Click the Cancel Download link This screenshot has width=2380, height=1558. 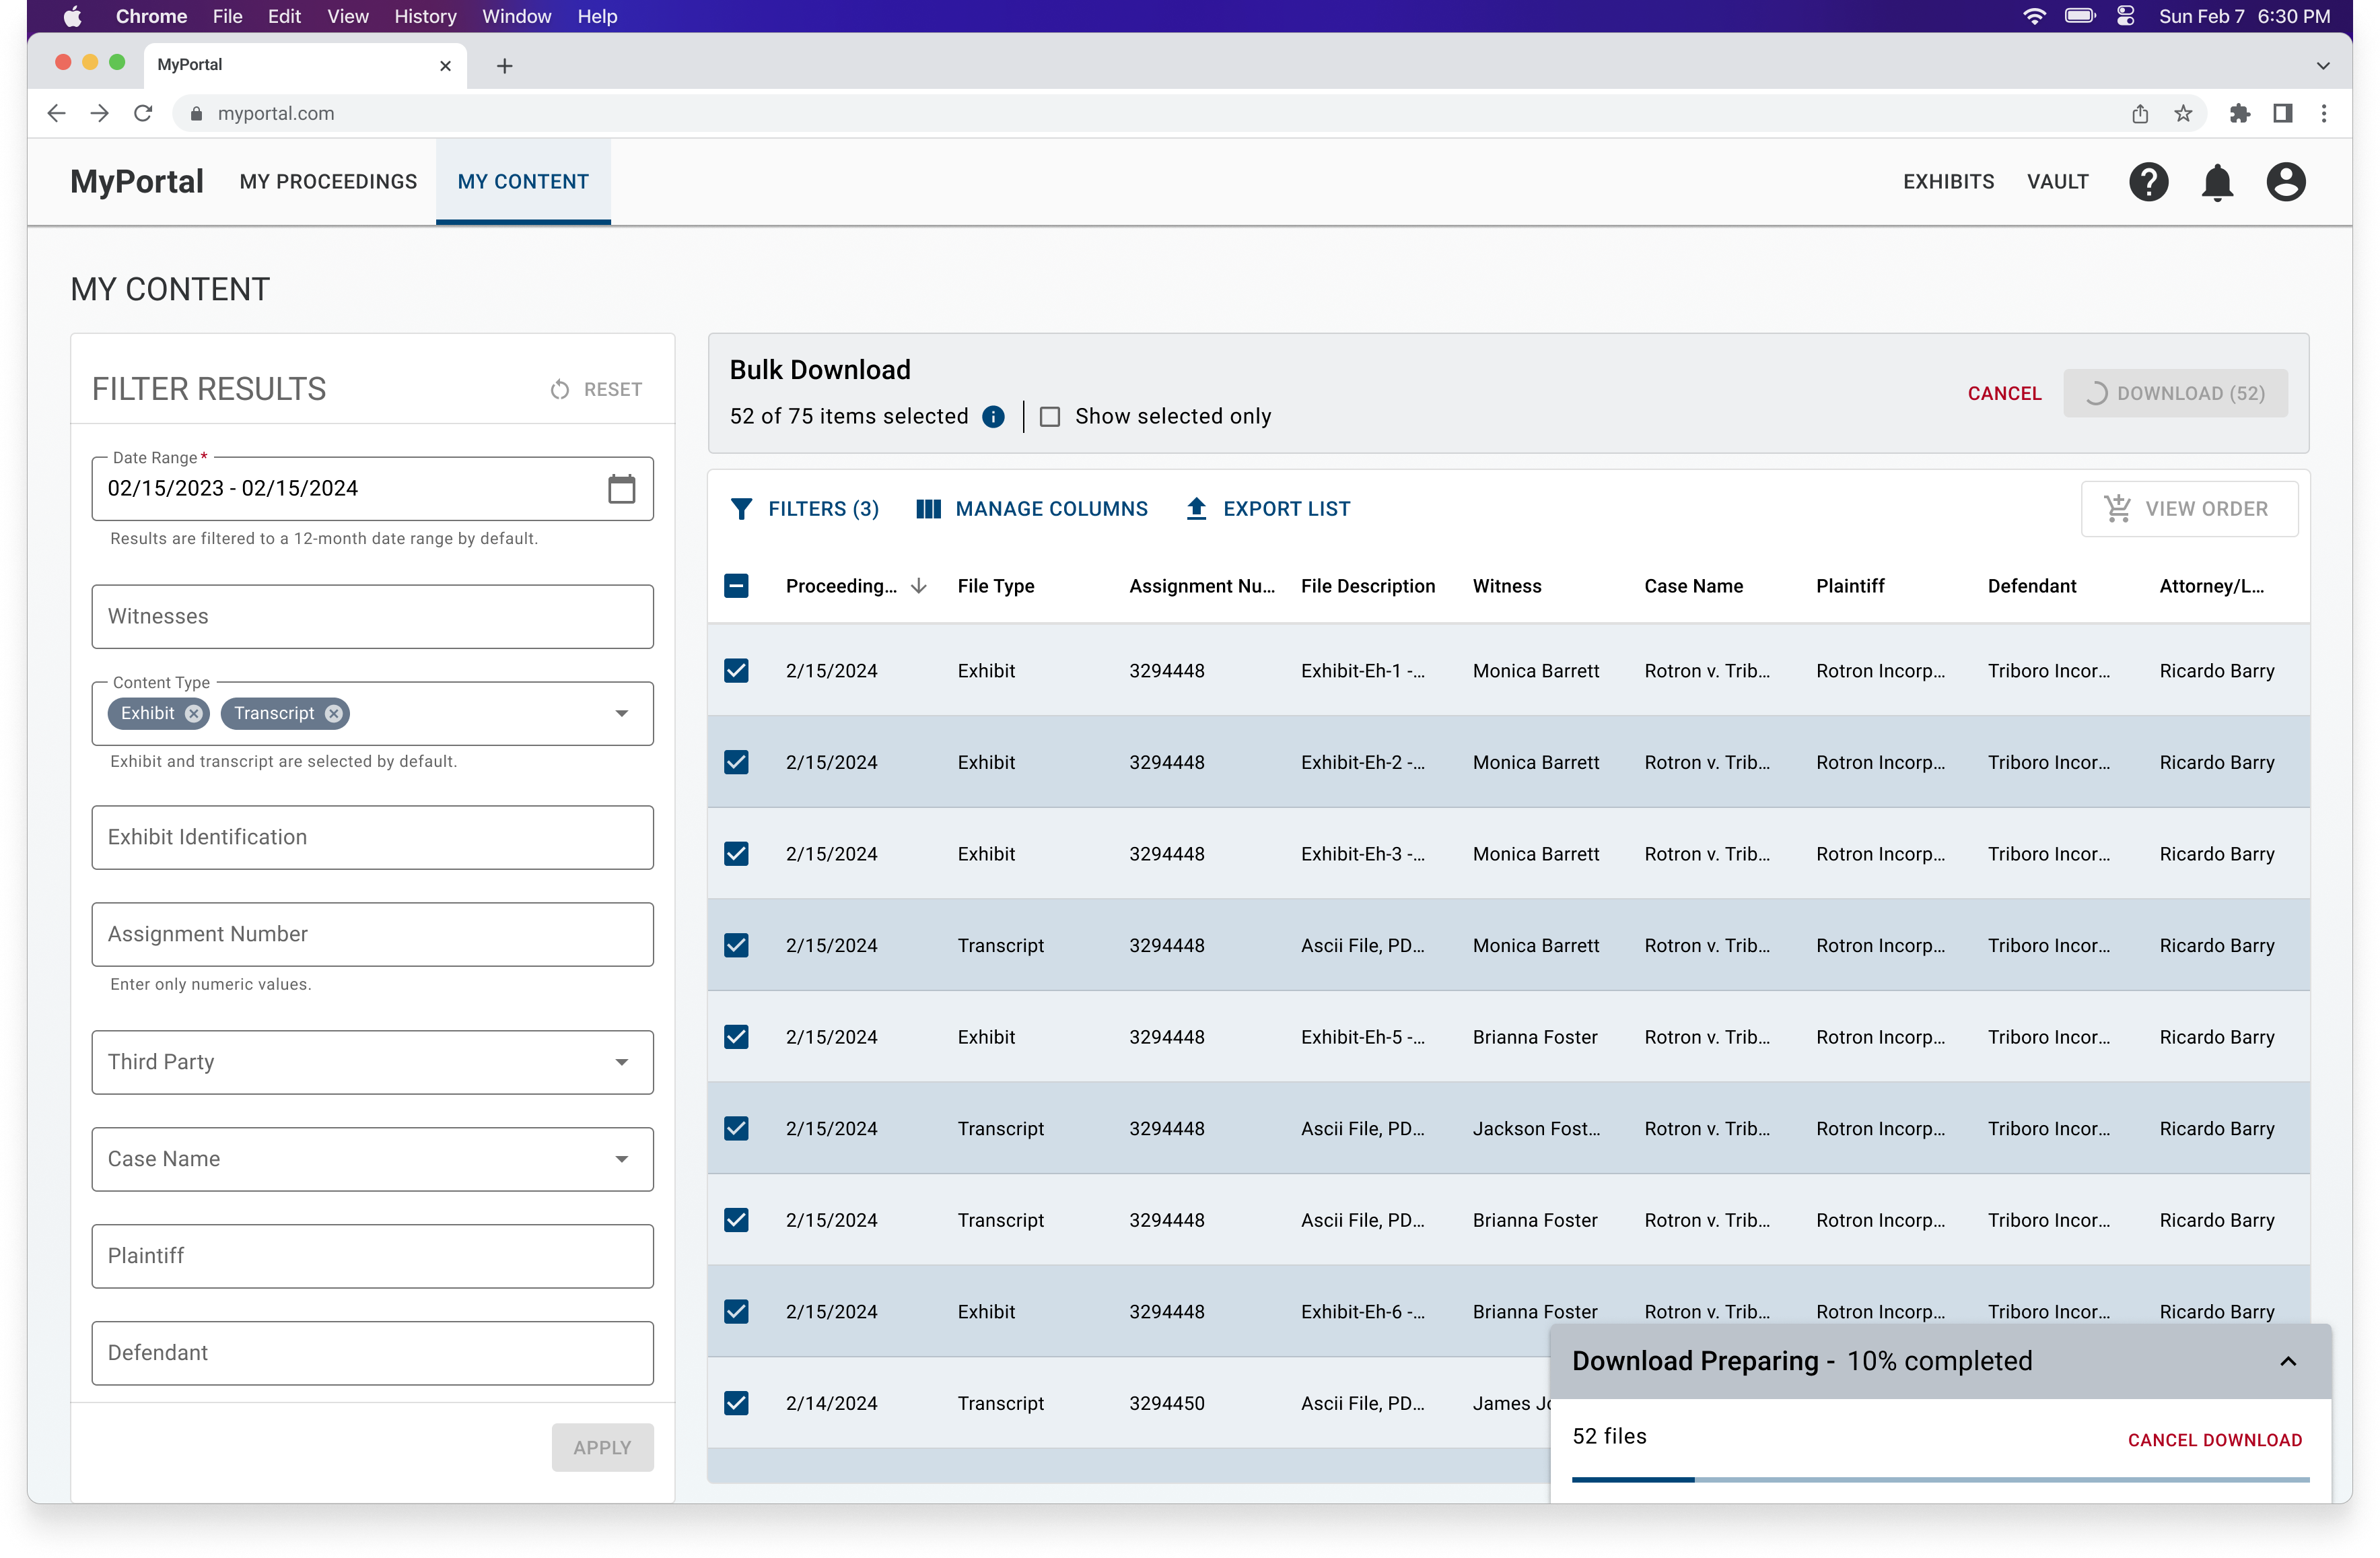(x=2214, y=1440)
